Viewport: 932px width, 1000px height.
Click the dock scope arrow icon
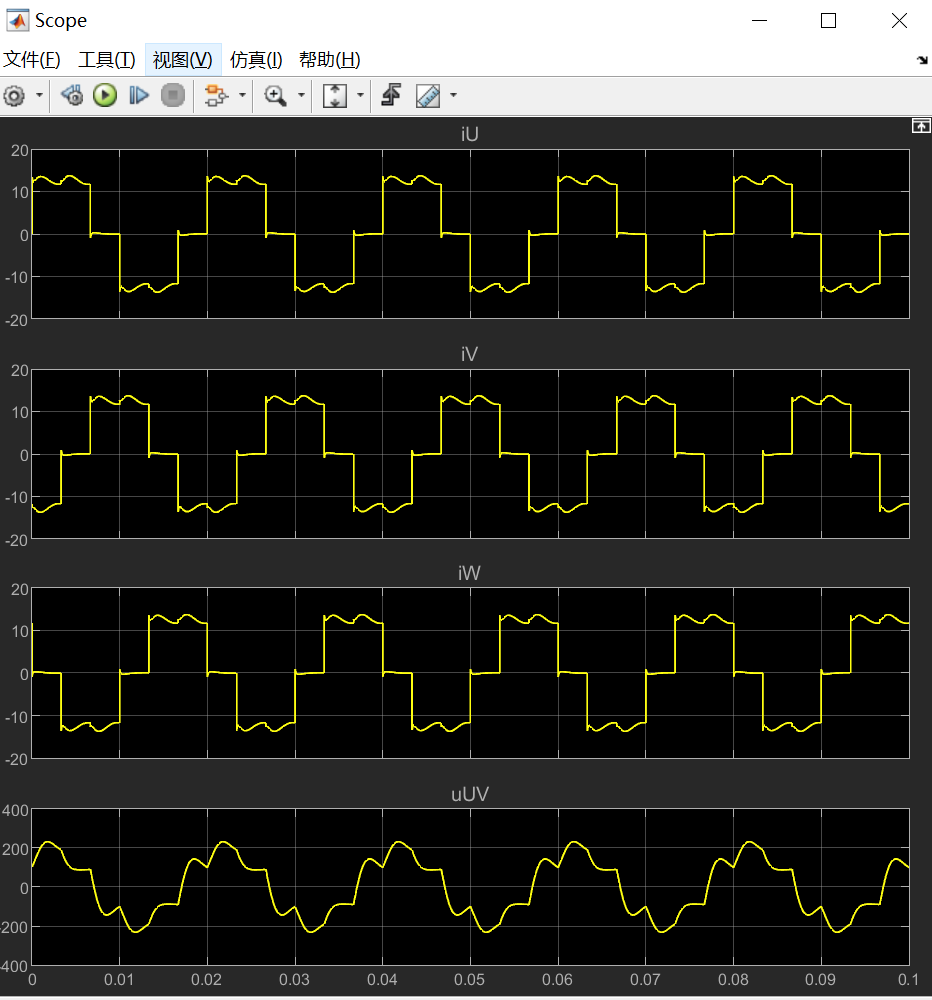click(x=922, y=60)
